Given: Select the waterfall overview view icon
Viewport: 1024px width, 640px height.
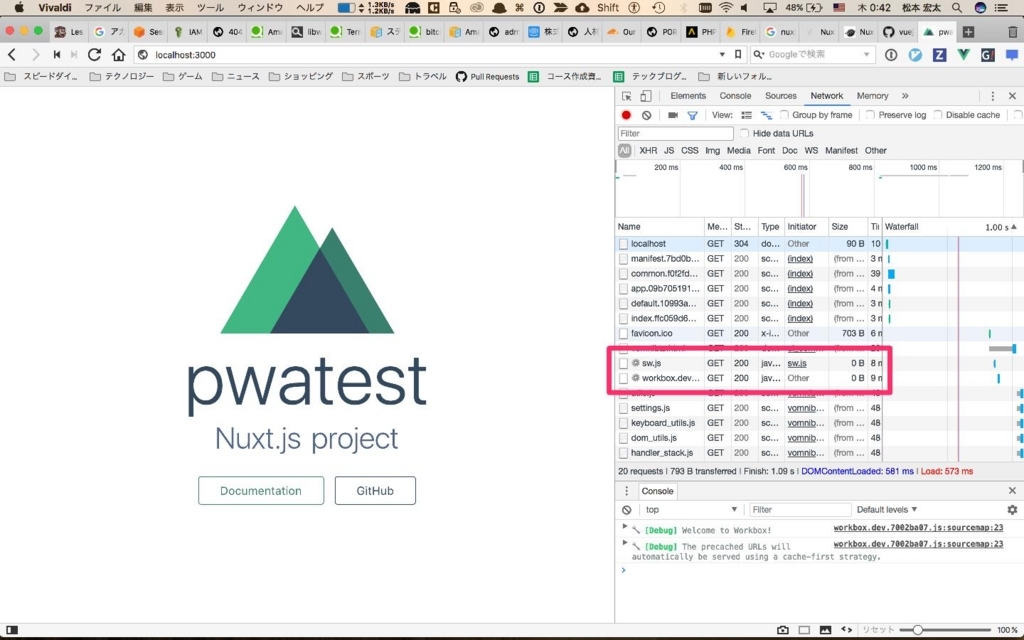Looking at the screenshot, I should pyautogui.click(x=766, y=115).
